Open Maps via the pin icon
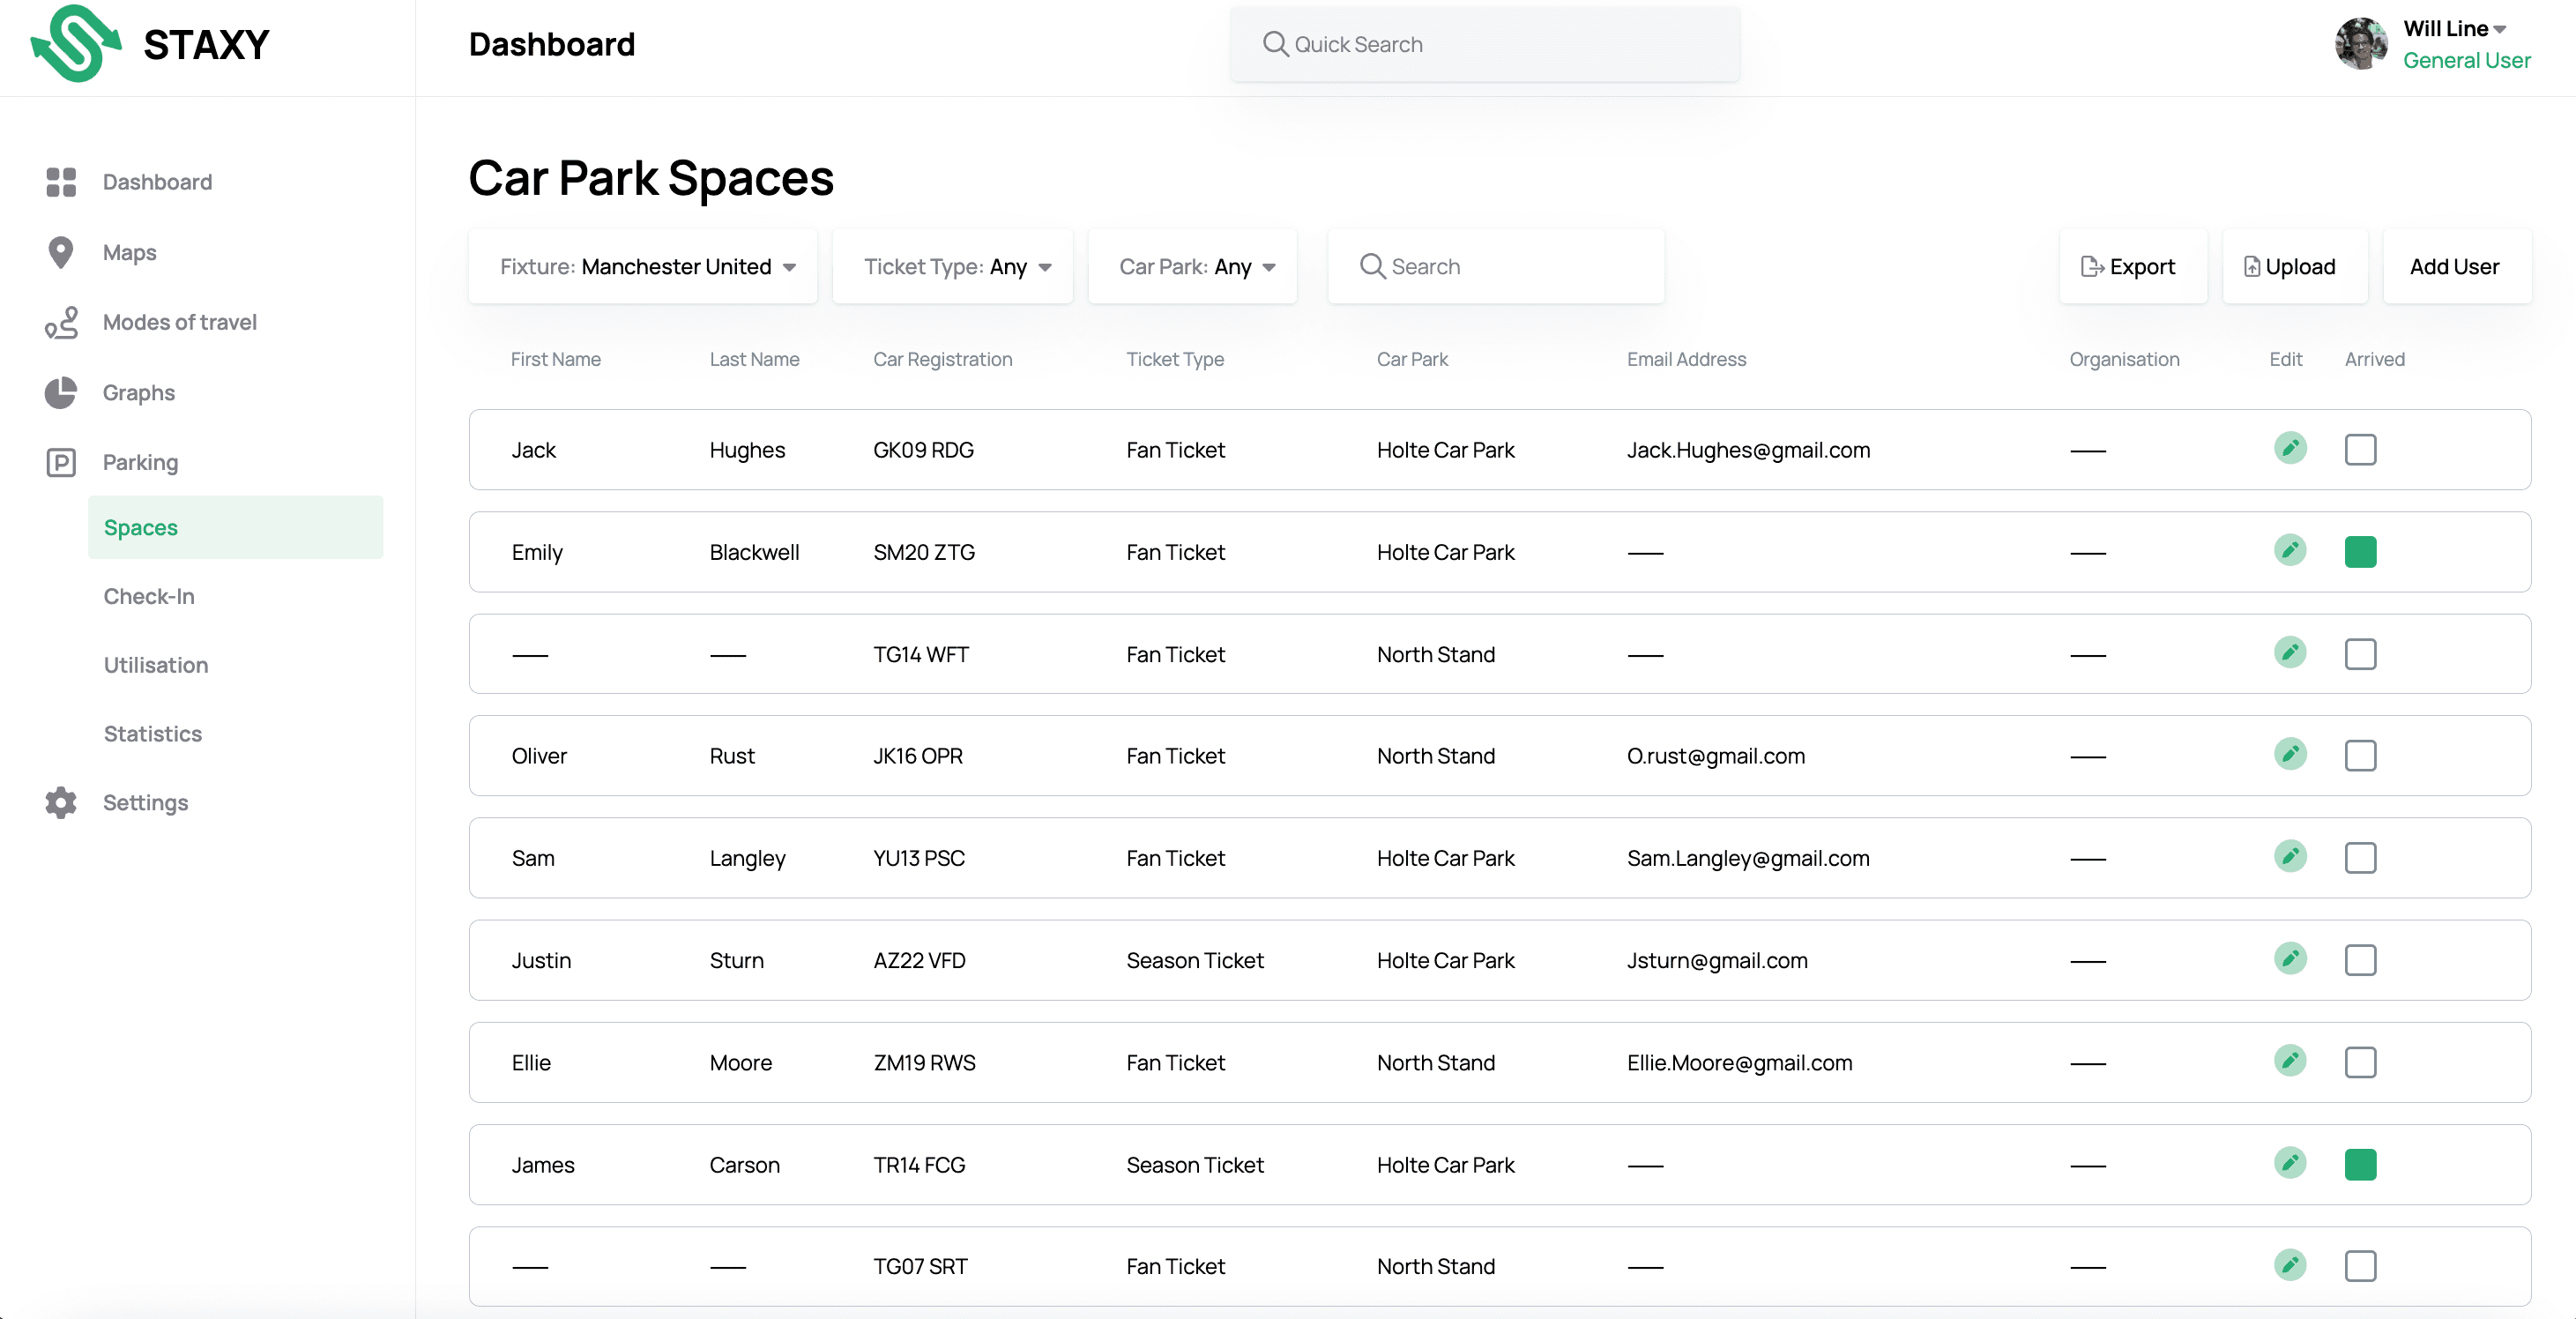Screen dimensions: 2576x1319 [x=60, y=252]
